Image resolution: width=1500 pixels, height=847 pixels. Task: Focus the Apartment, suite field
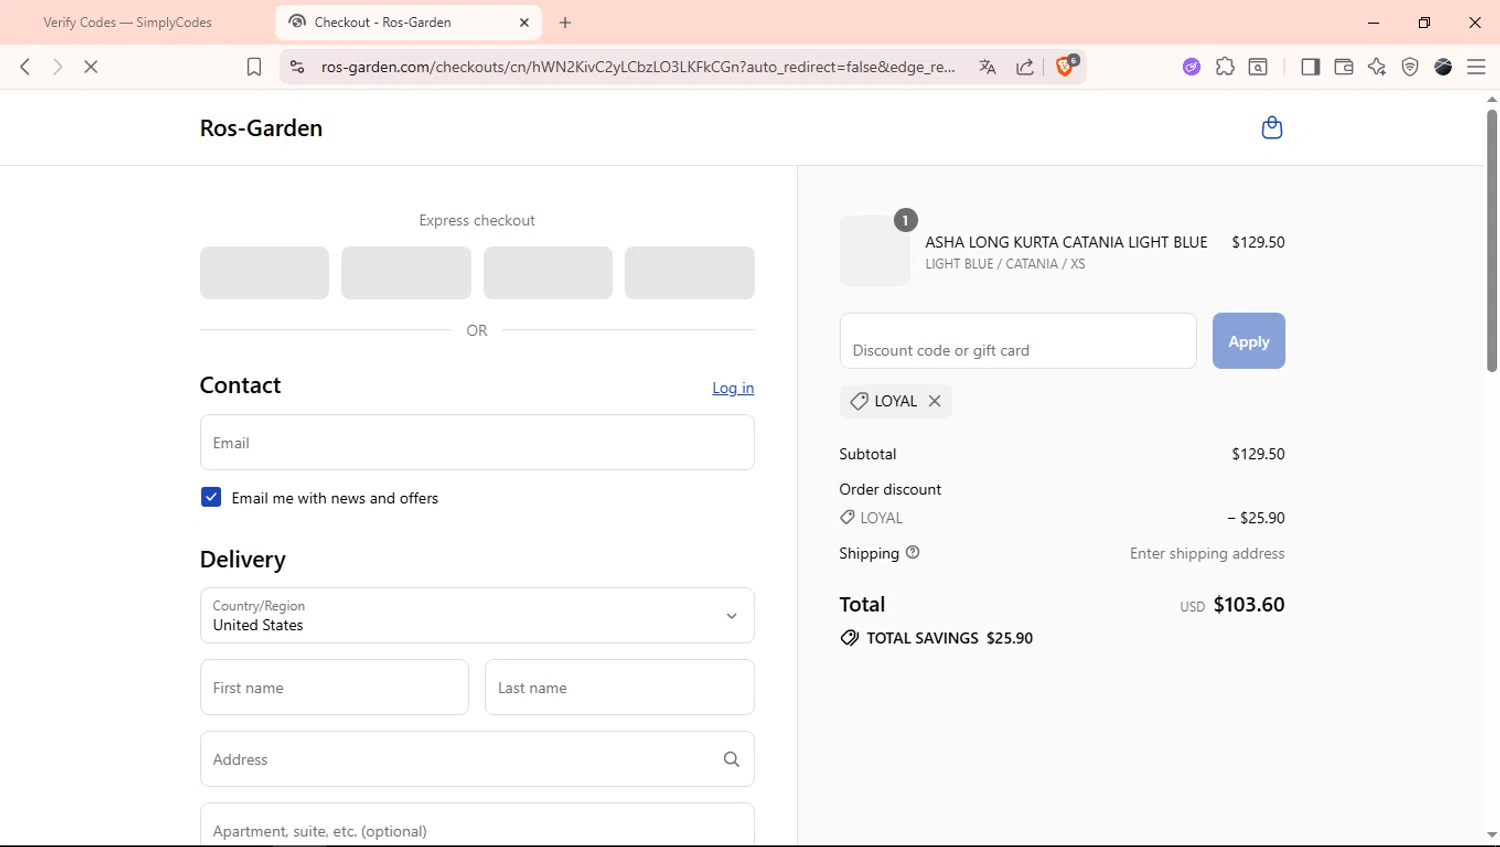pos(477,826)
